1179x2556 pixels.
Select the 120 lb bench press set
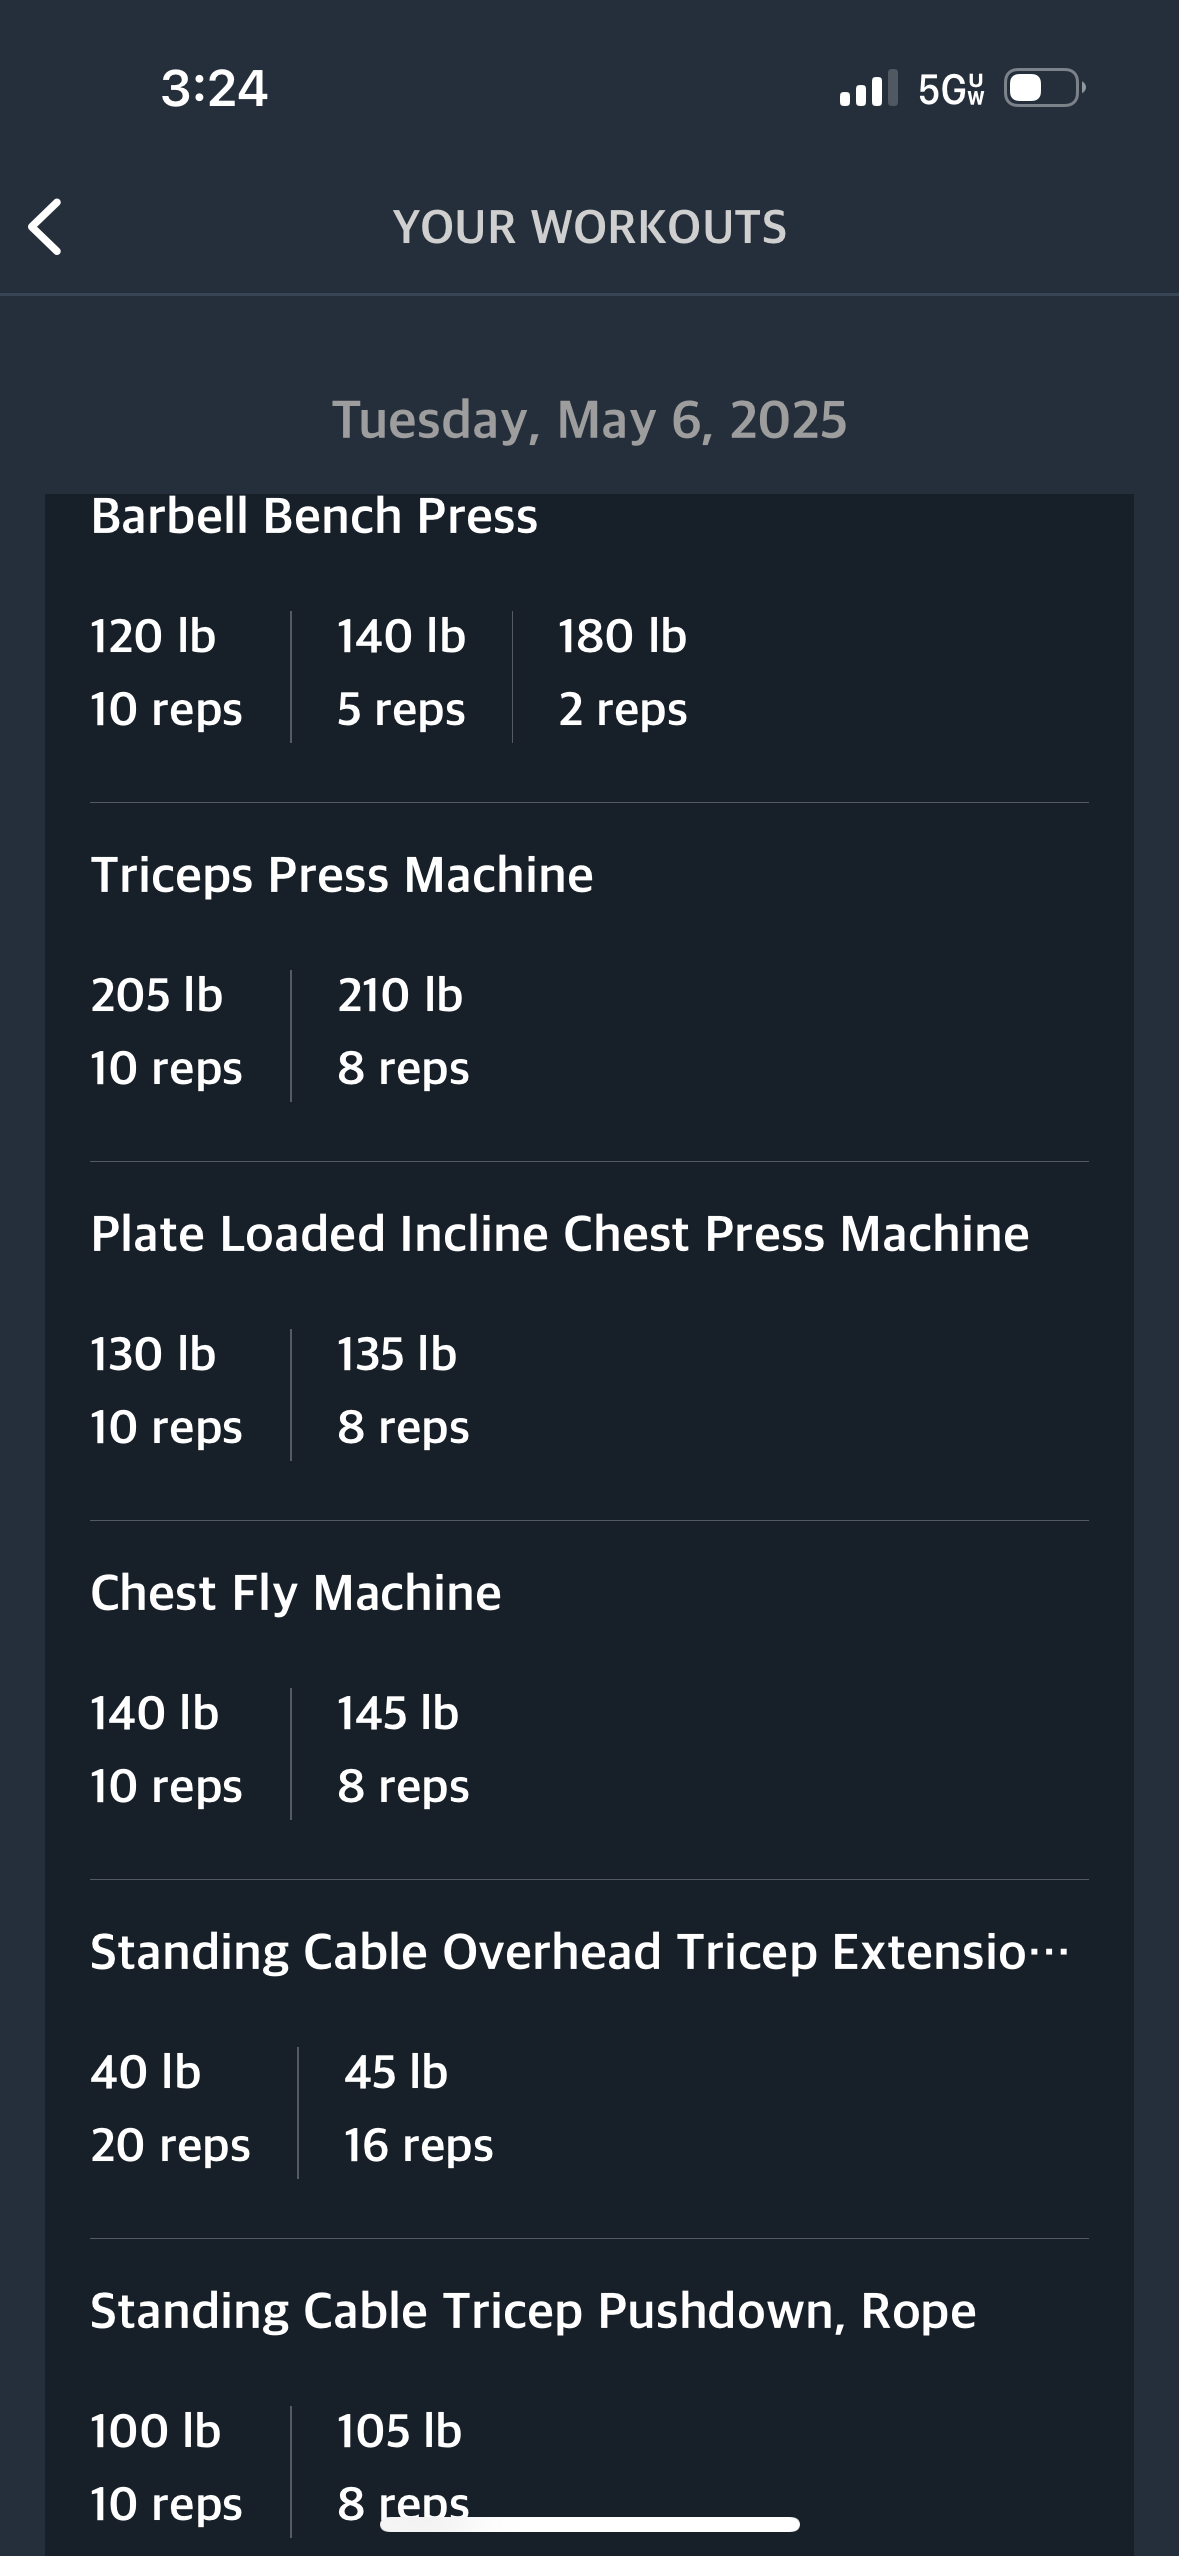point(166,673)
